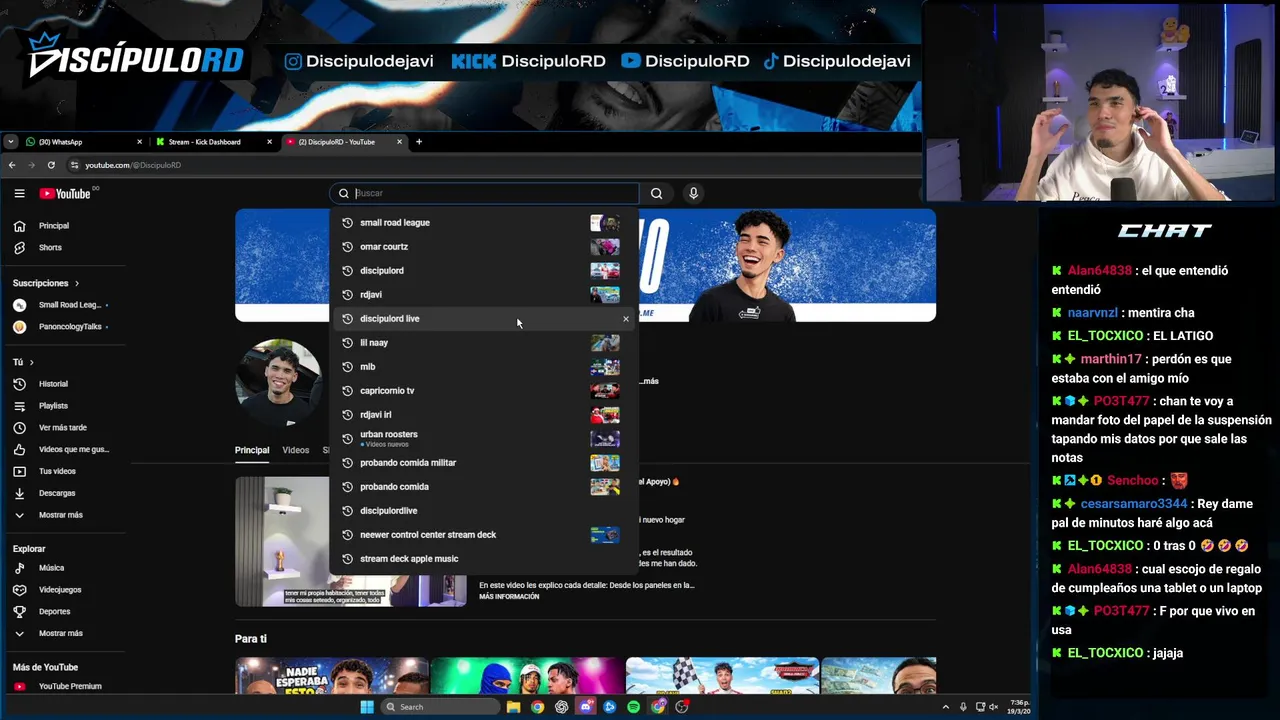1280x720 pixels.
Task: Close the WhatsApp browser tab
Action: click(x=139, y=142)
